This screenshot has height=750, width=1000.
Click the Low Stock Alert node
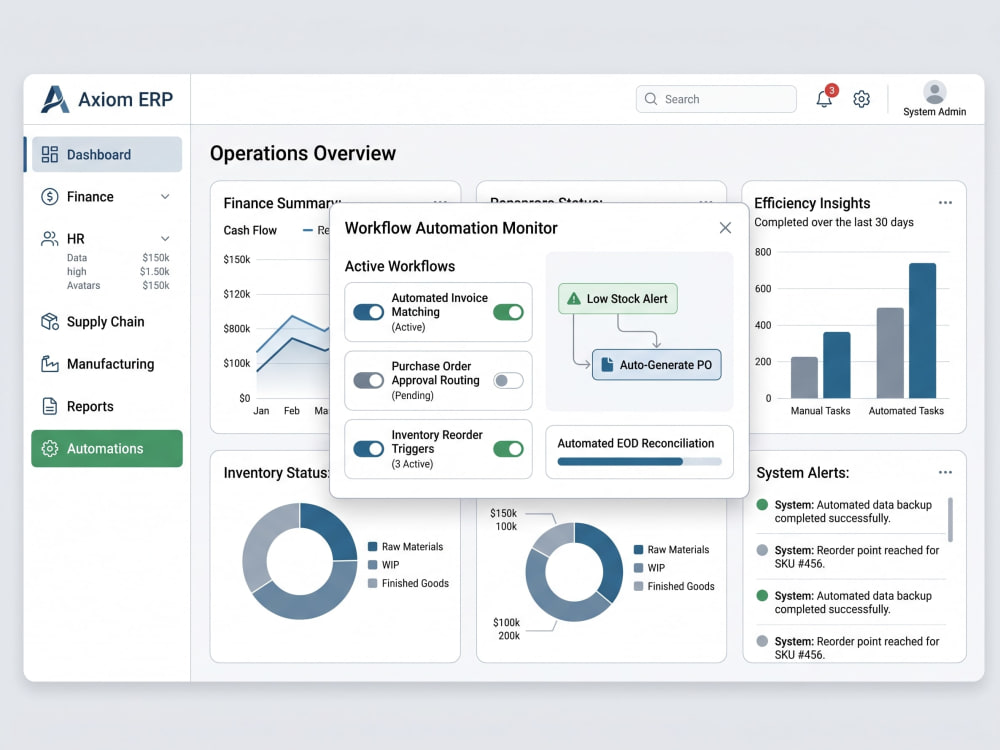617,298
